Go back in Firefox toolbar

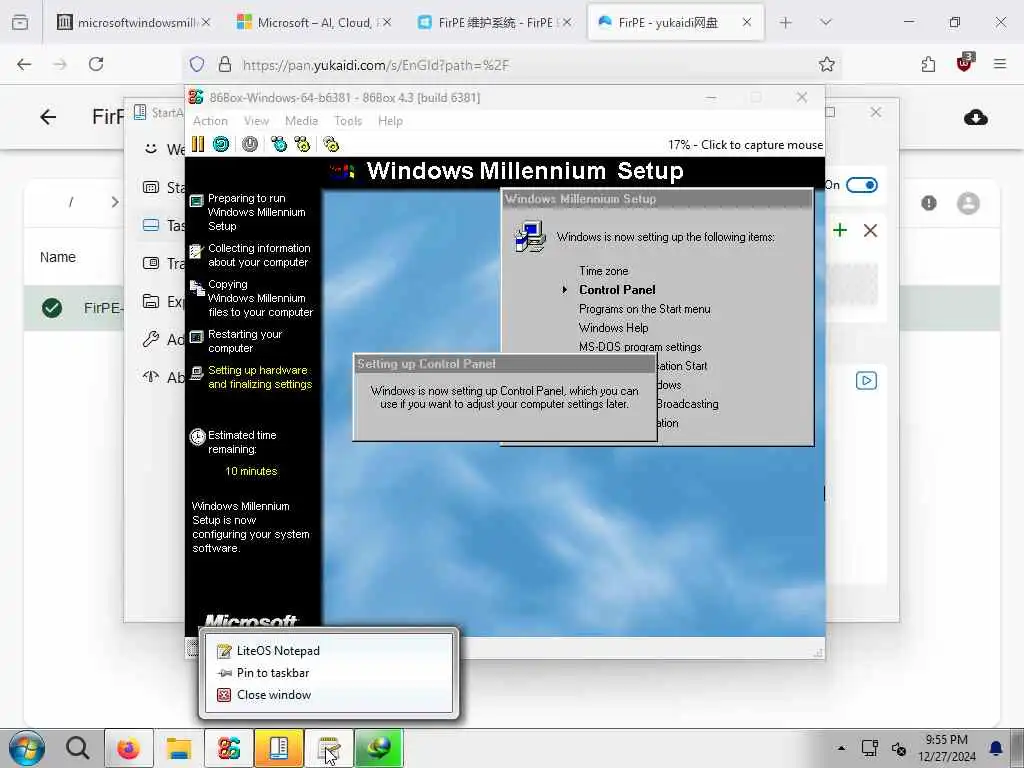click(24, 64)
